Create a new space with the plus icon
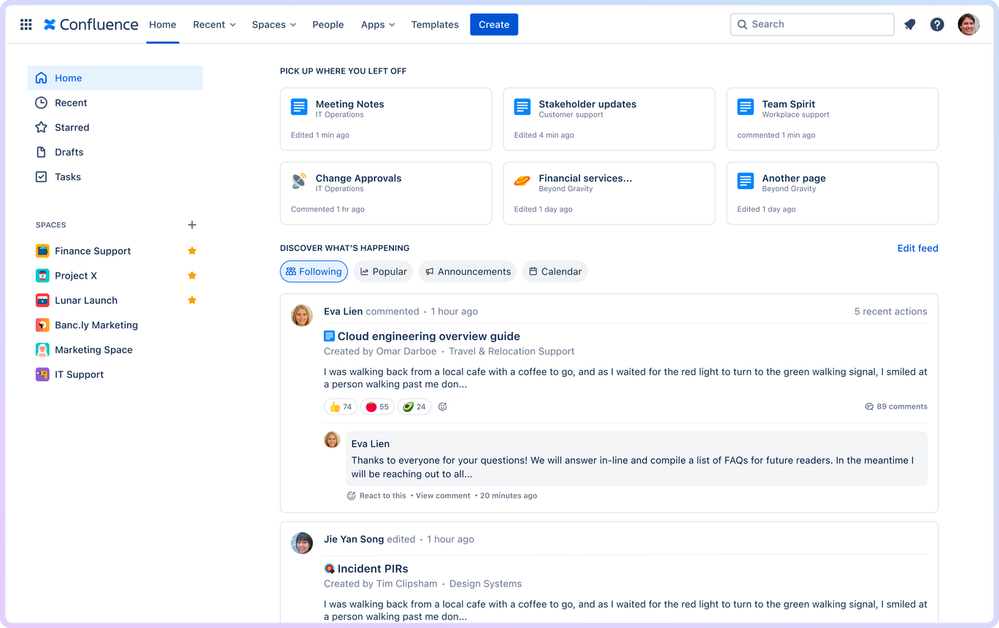The height and width of the screenshot is (628, 999). (x=191, y=225)
